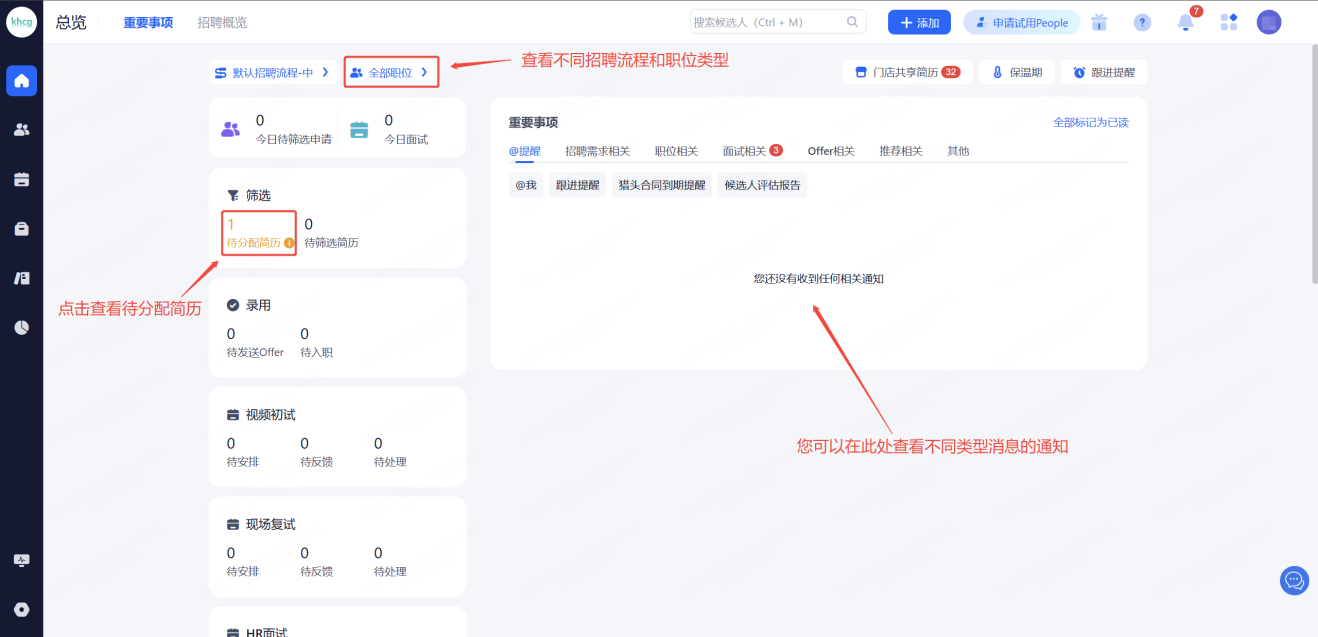
Task: Open the apps grid icon in header
Action: 1228,23
